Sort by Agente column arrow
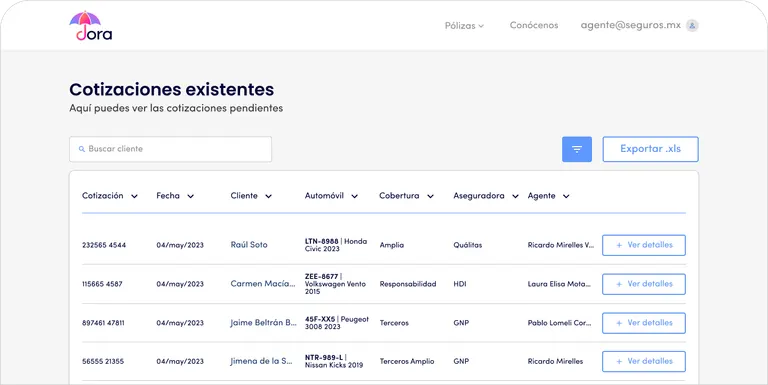The image size is (768, 385). [x=566, y=196]
